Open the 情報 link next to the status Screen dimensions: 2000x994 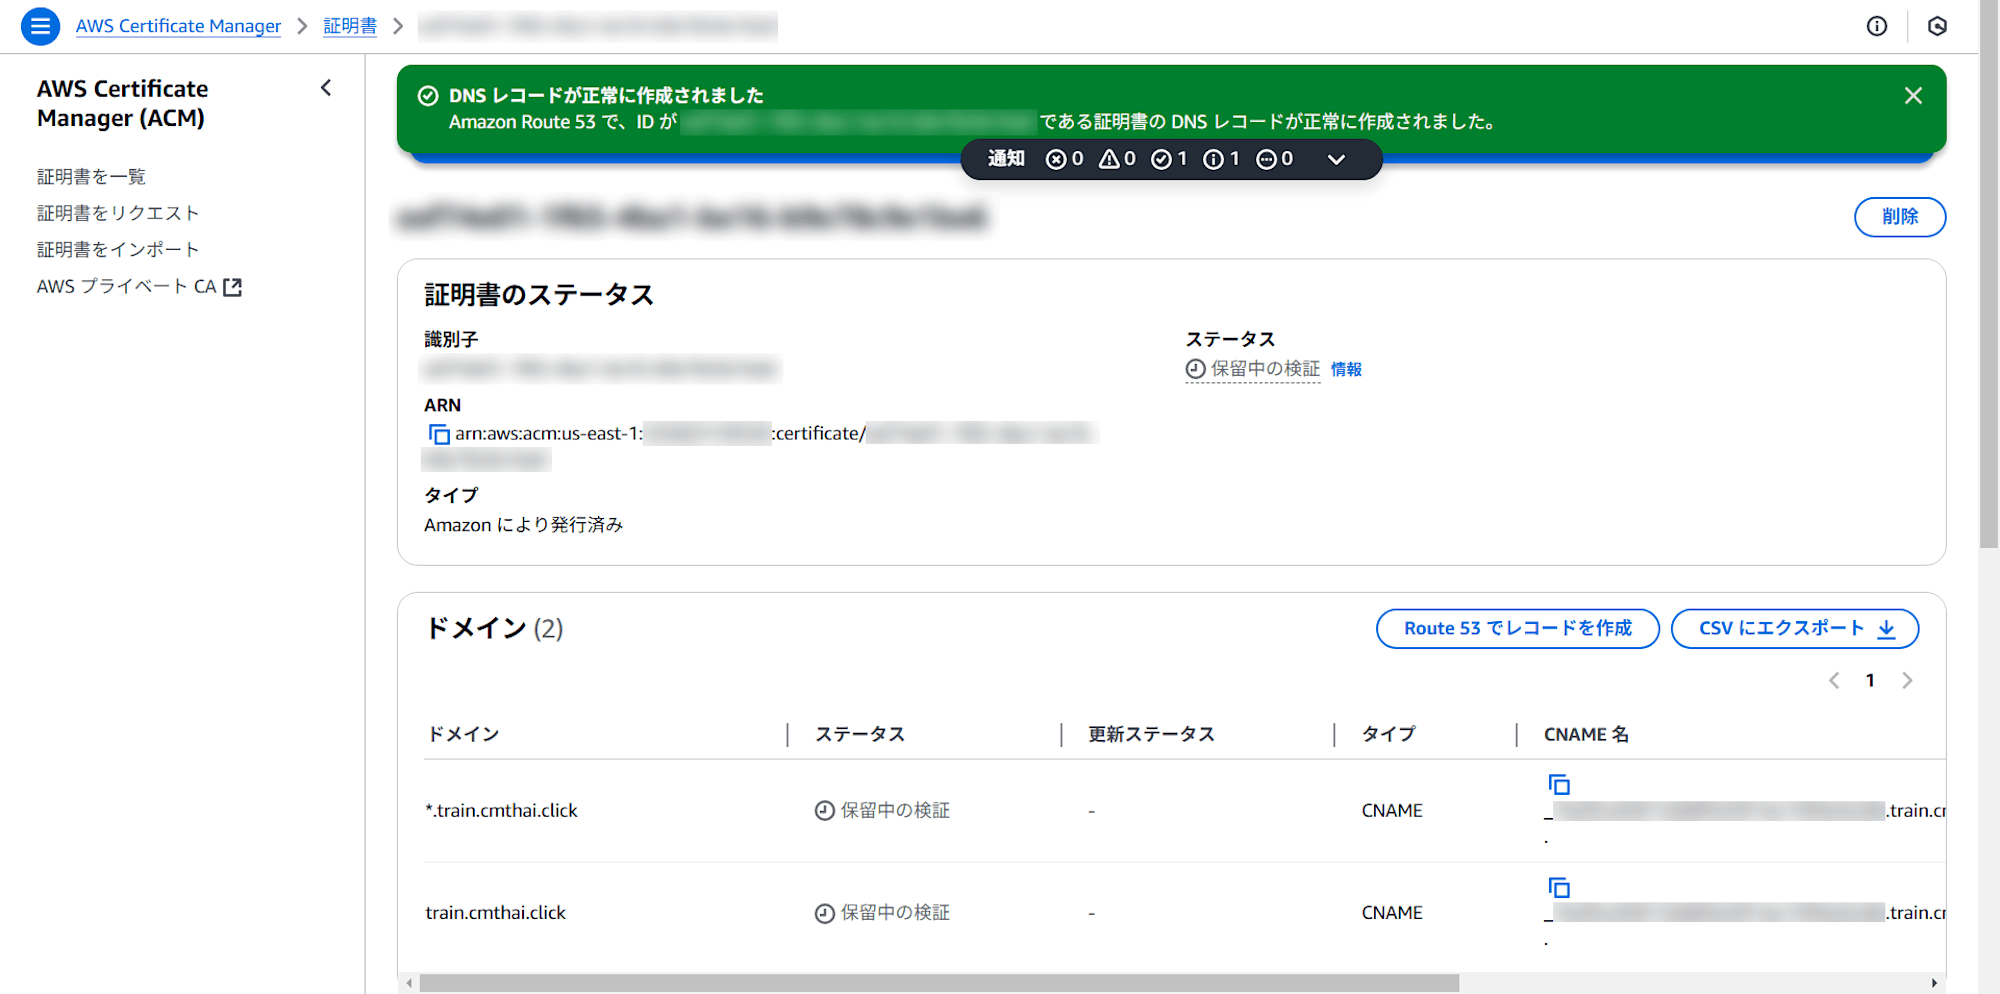pos(1346,369)
